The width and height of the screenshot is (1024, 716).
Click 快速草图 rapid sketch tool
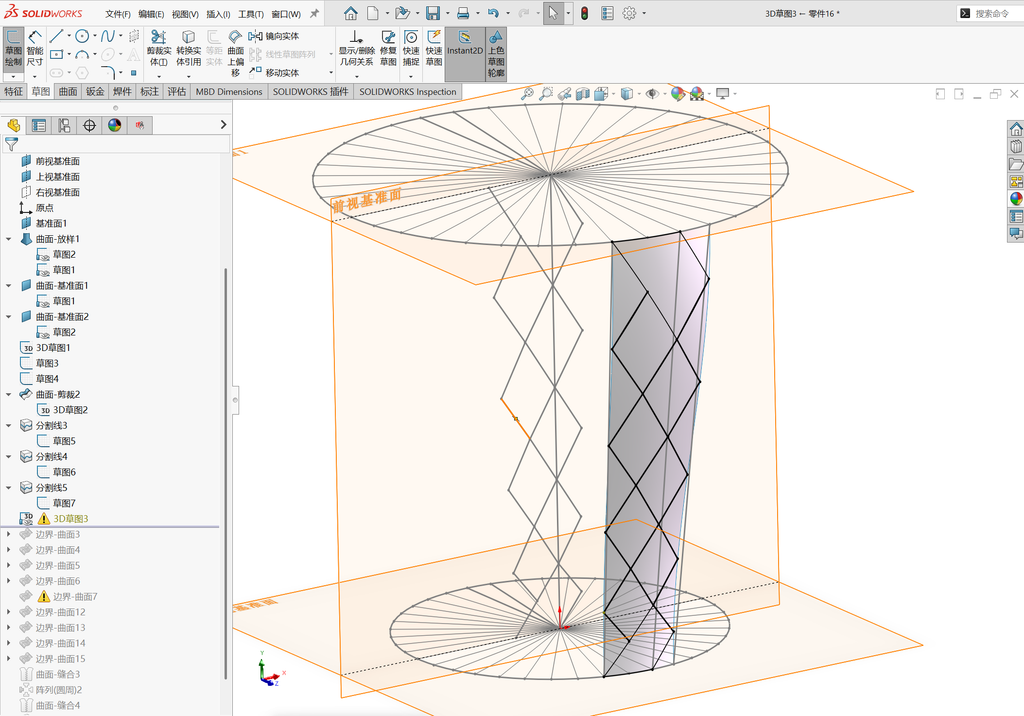point(434,48)
